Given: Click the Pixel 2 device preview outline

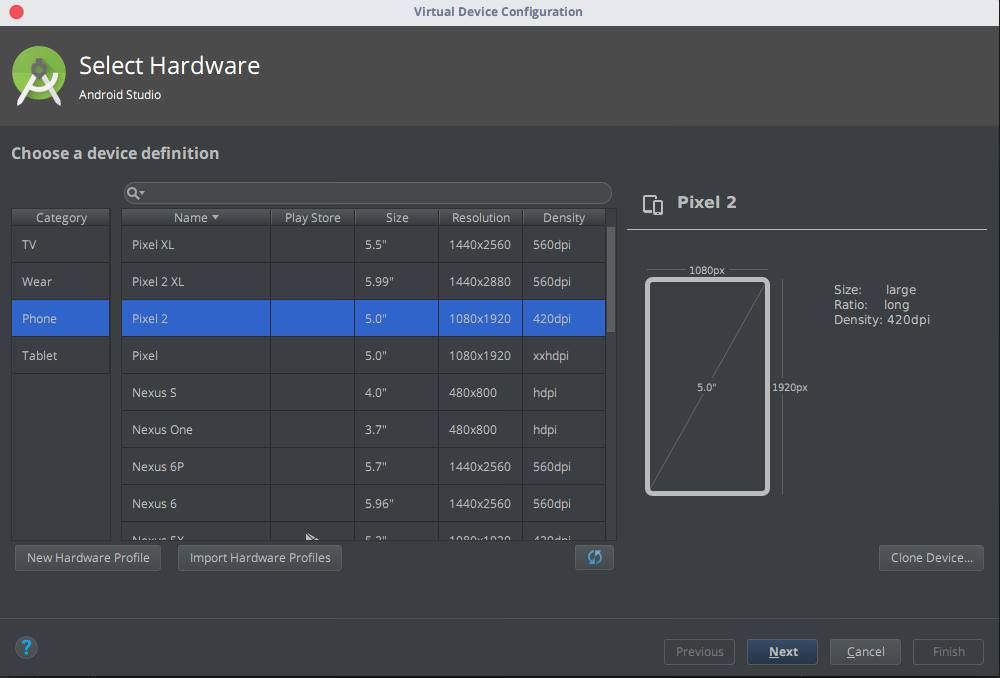Looking at the screenshot, I should pyautogui.click(x=707, y=387).
